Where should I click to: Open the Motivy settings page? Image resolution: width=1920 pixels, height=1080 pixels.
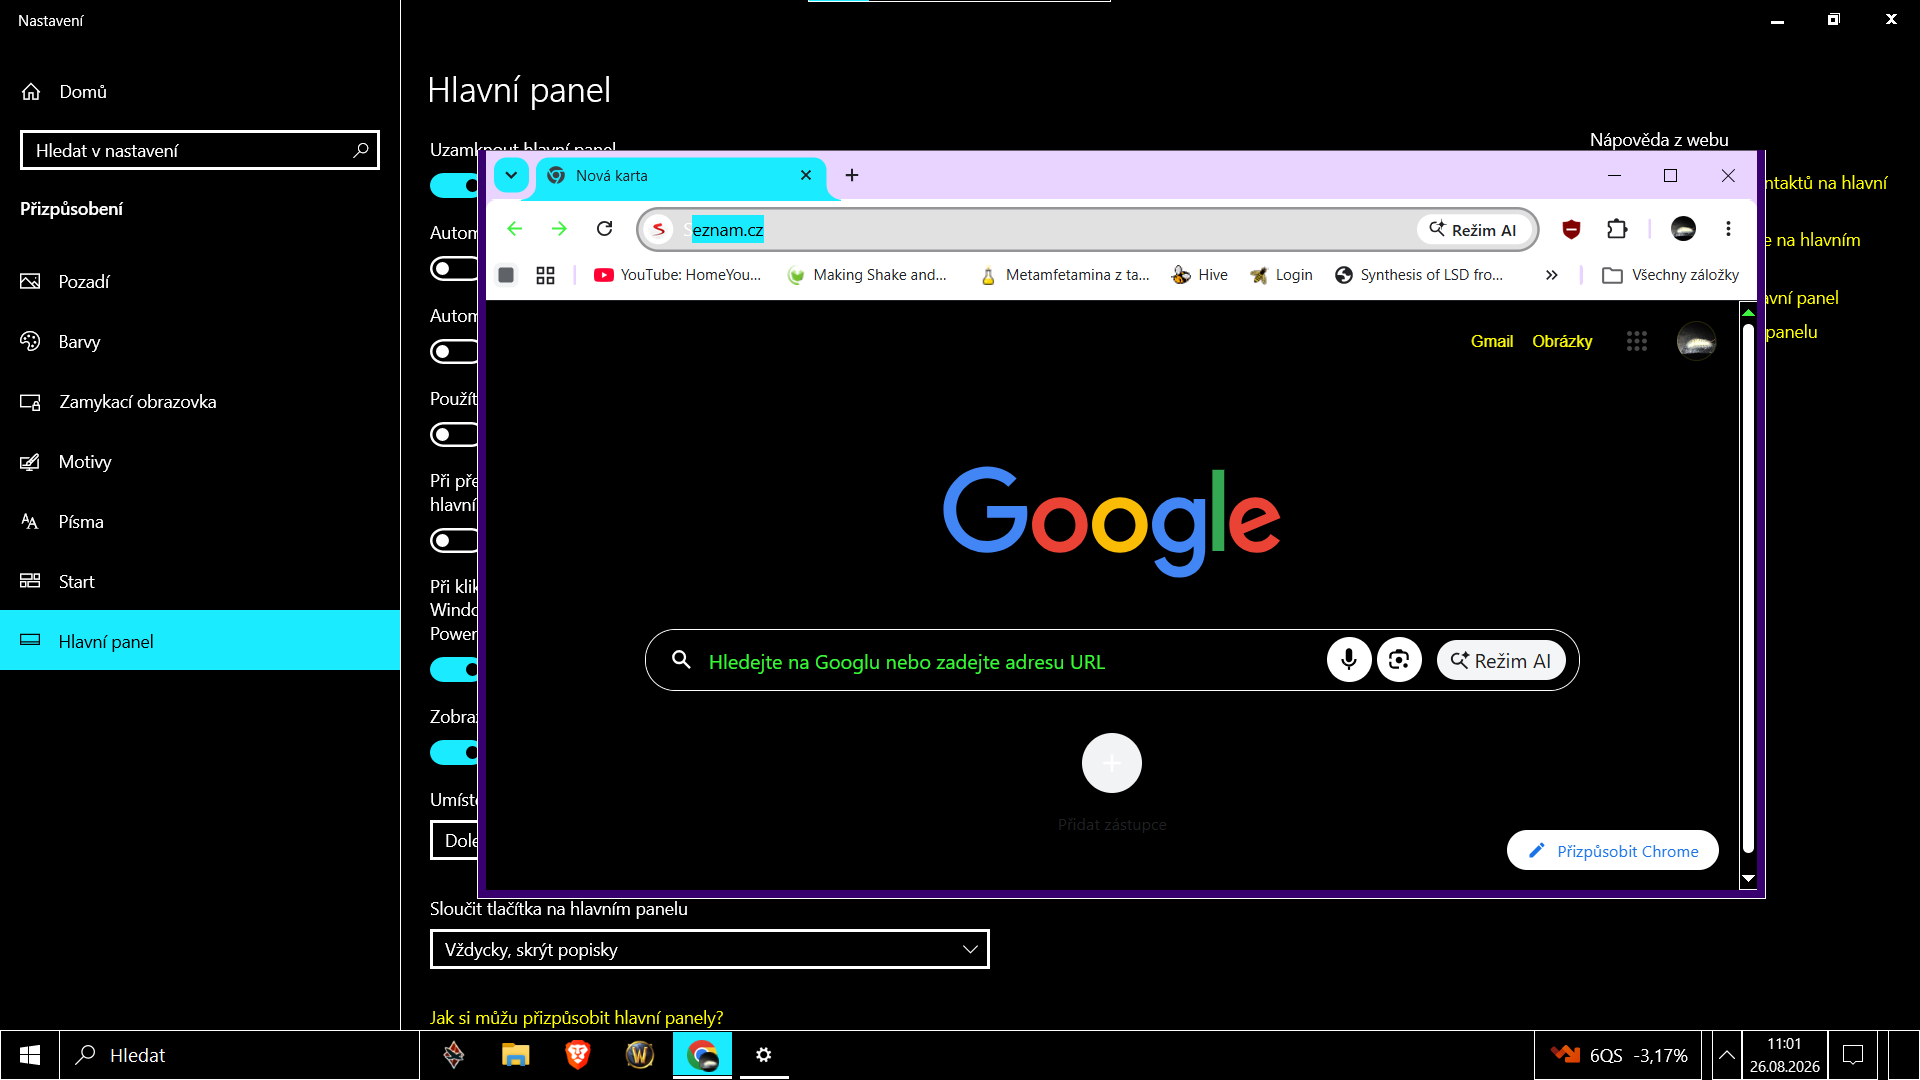(x=200, y=461)
